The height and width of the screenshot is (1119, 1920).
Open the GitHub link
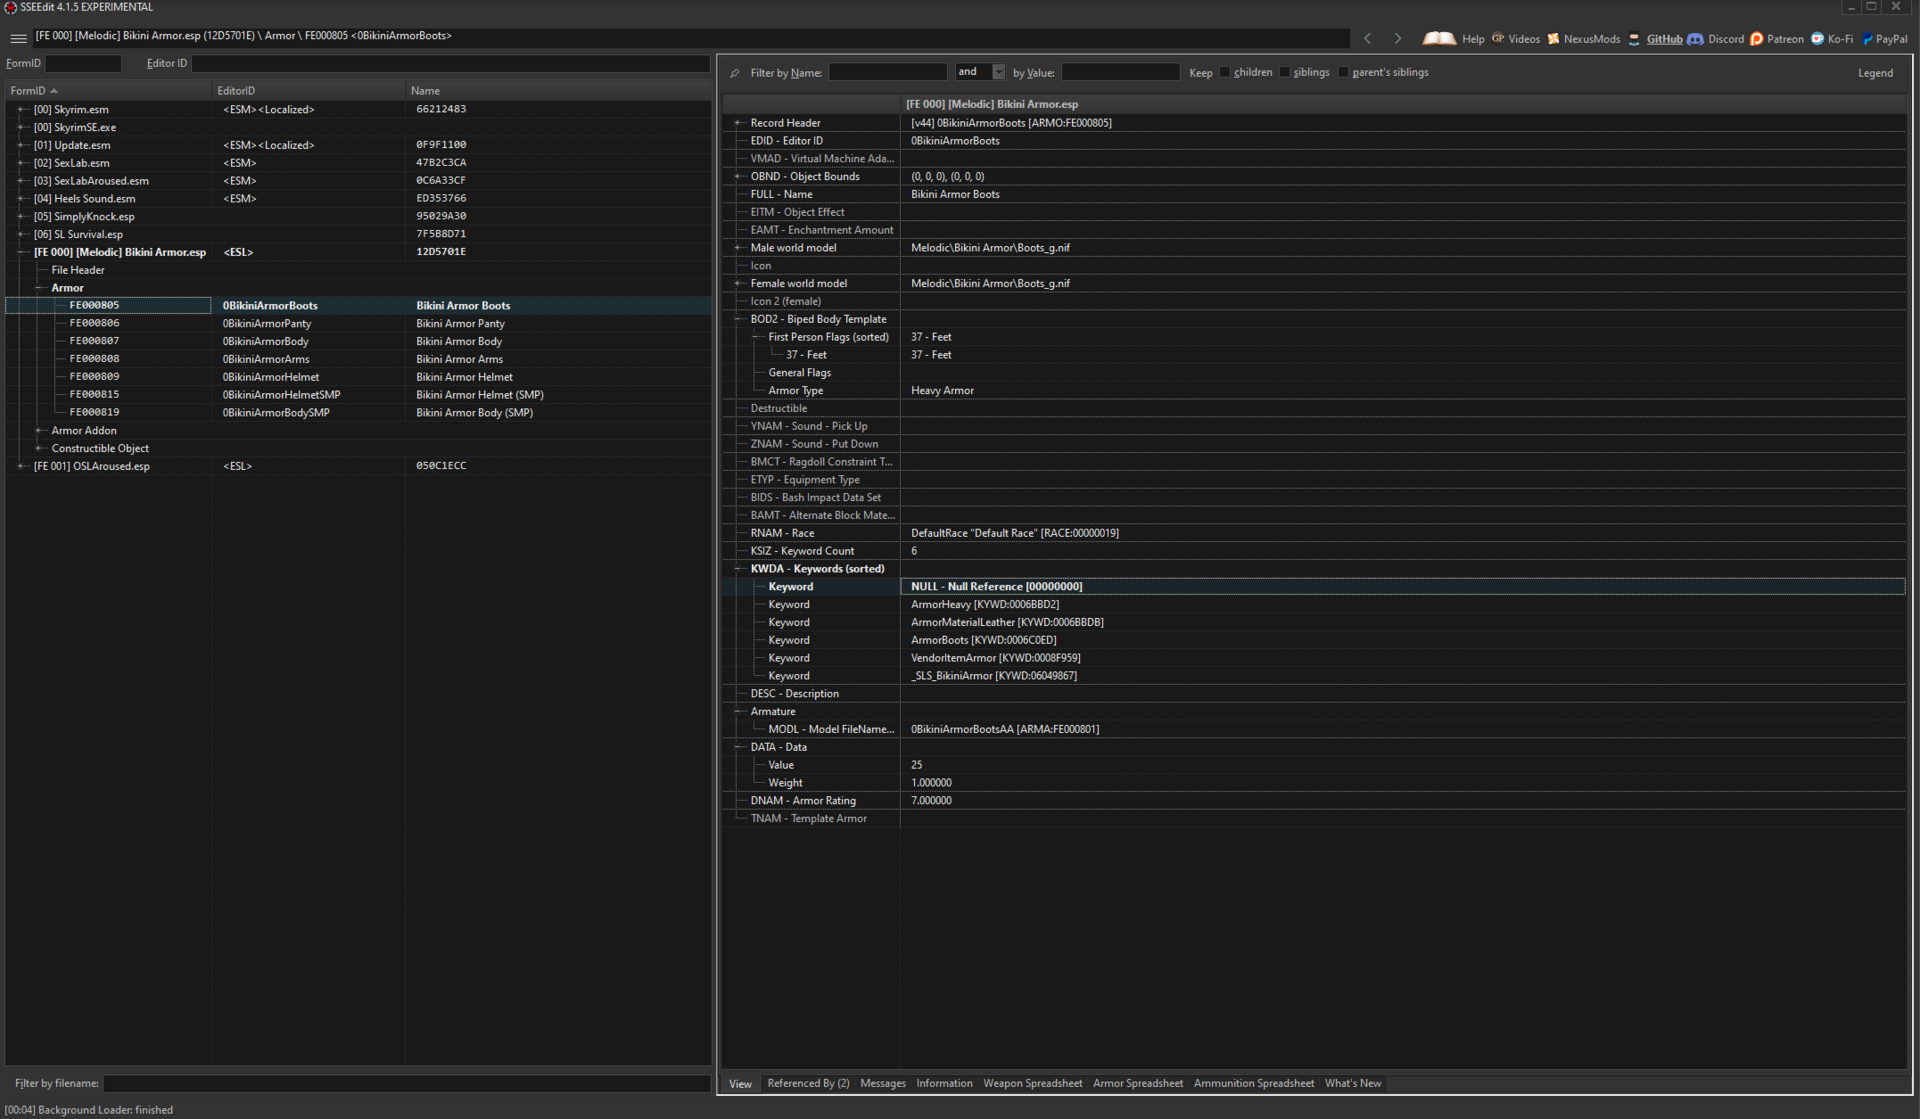click(x=1655, y=39)
